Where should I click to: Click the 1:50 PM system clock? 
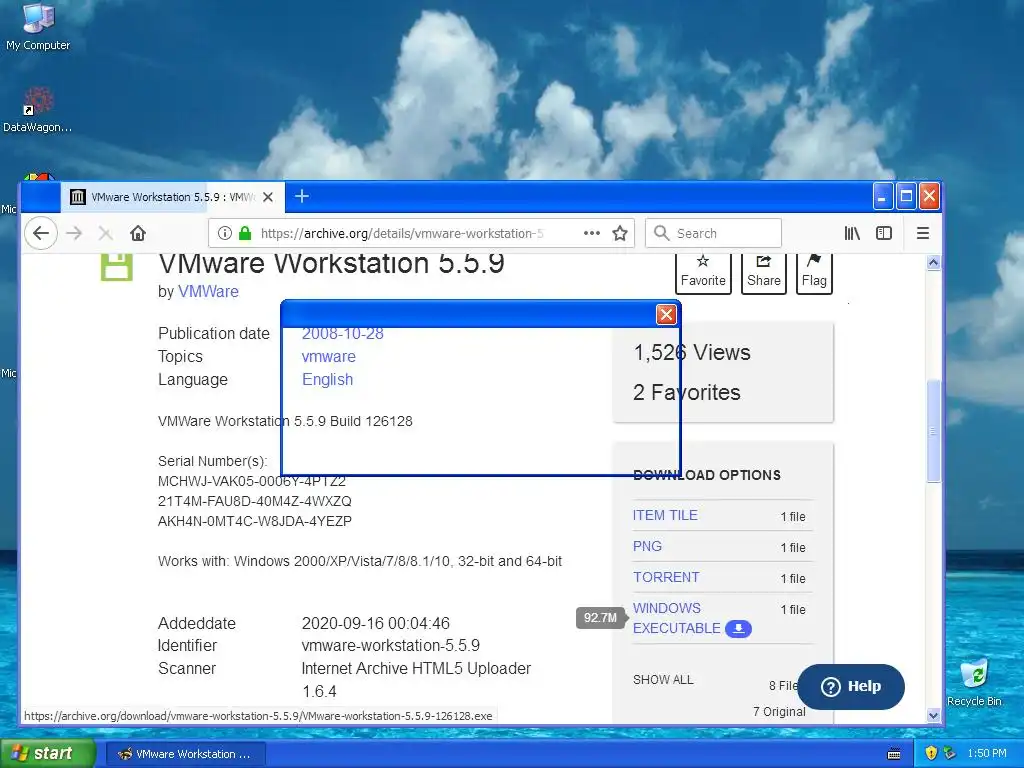987,754
